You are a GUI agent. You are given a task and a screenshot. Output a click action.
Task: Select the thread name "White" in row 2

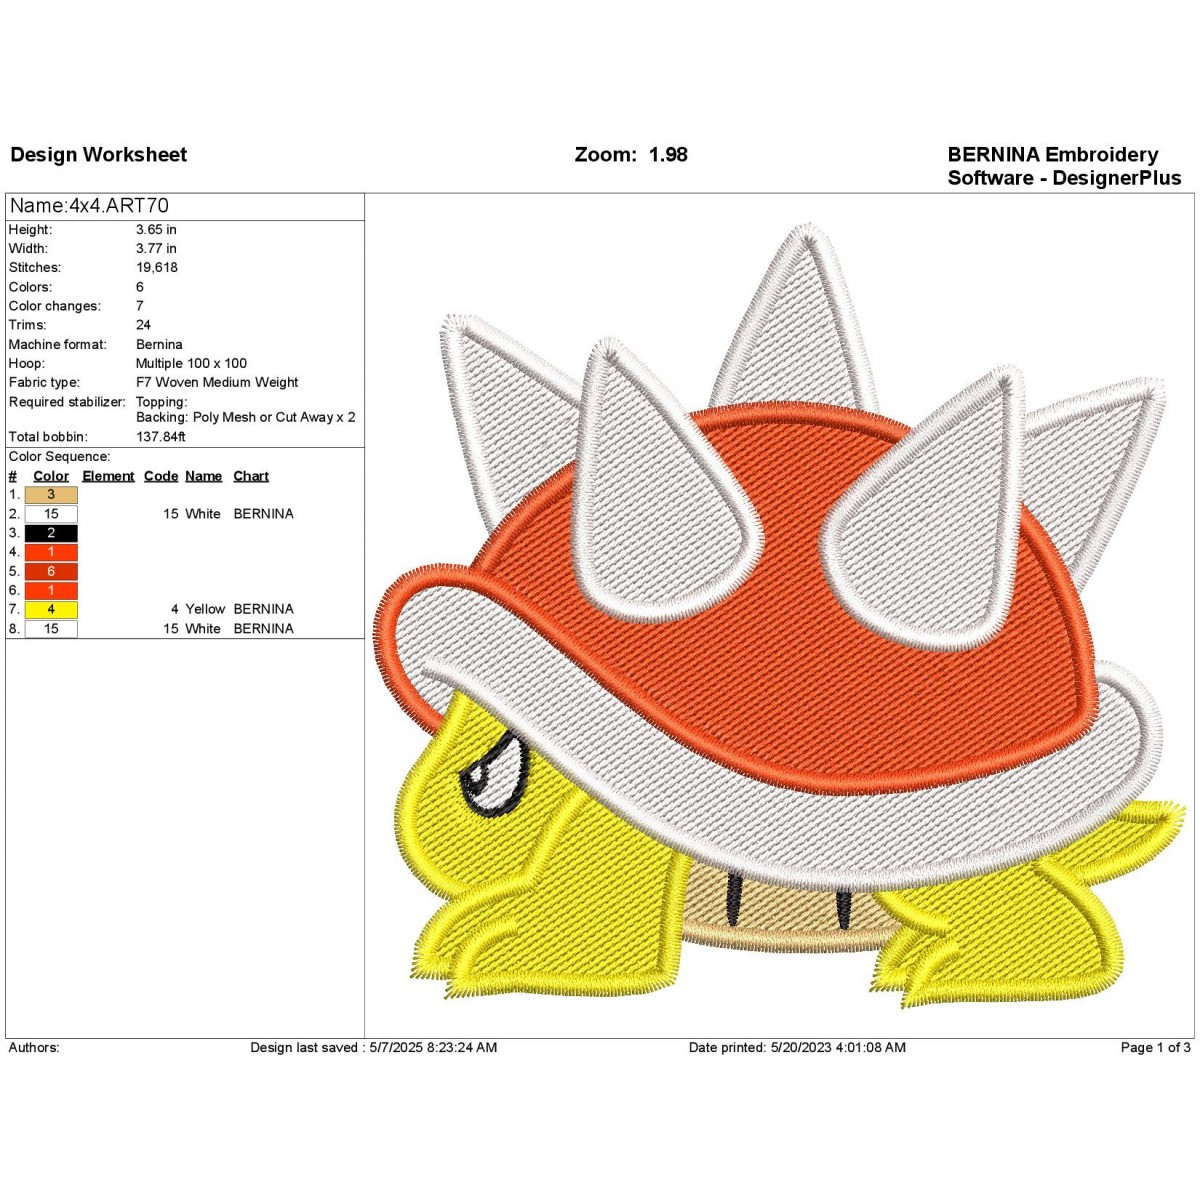pos(203,514)
